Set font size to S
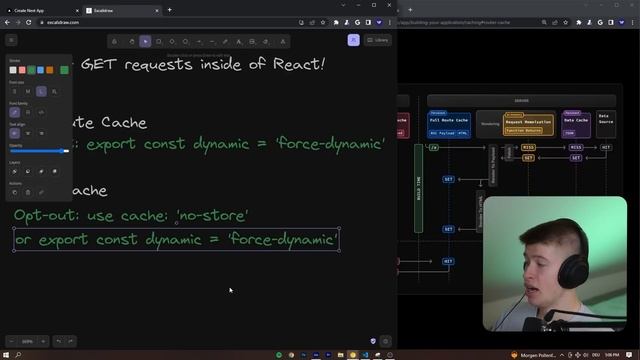640x360 pixels. 14,91
